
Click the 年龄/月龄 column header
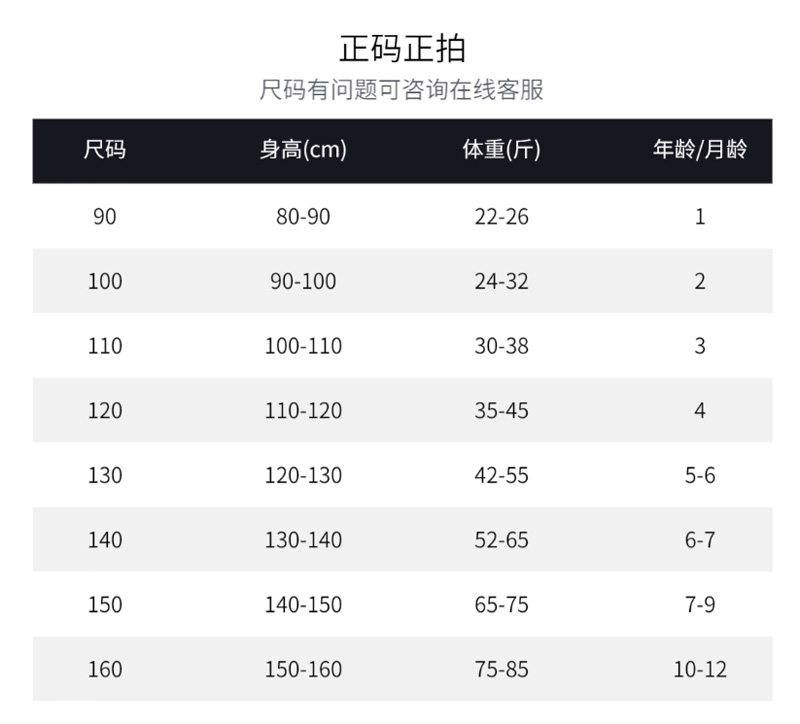tap(699, 151)
